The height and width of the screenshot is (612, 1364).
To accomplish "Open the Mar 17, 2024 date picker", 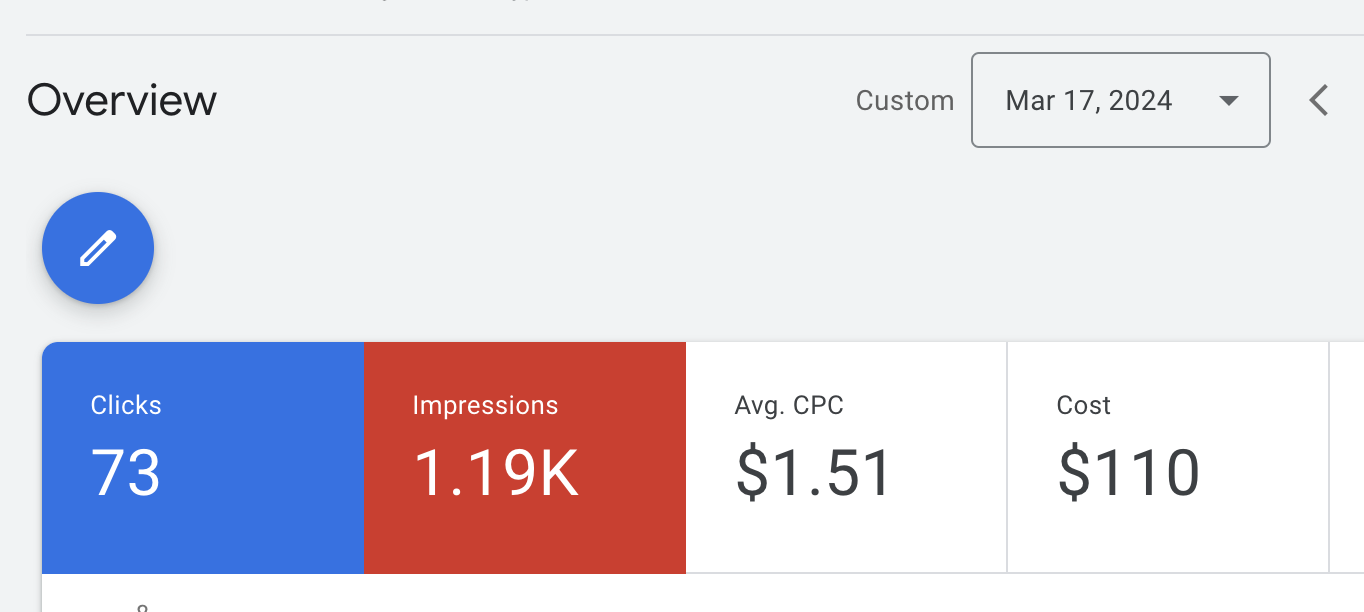I will tap(1089, 100).
